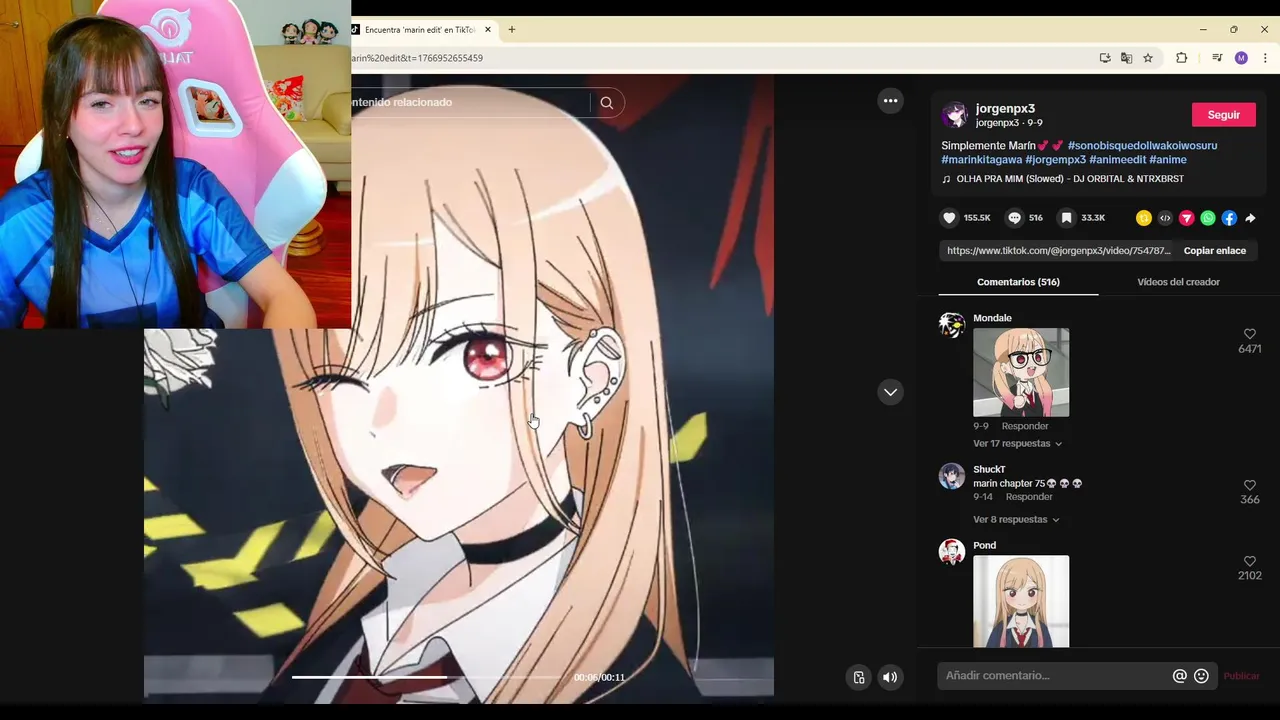1280x720 pixels.
Task: Open the Chrome profile avatar M
Action: tap(1241, 58)
